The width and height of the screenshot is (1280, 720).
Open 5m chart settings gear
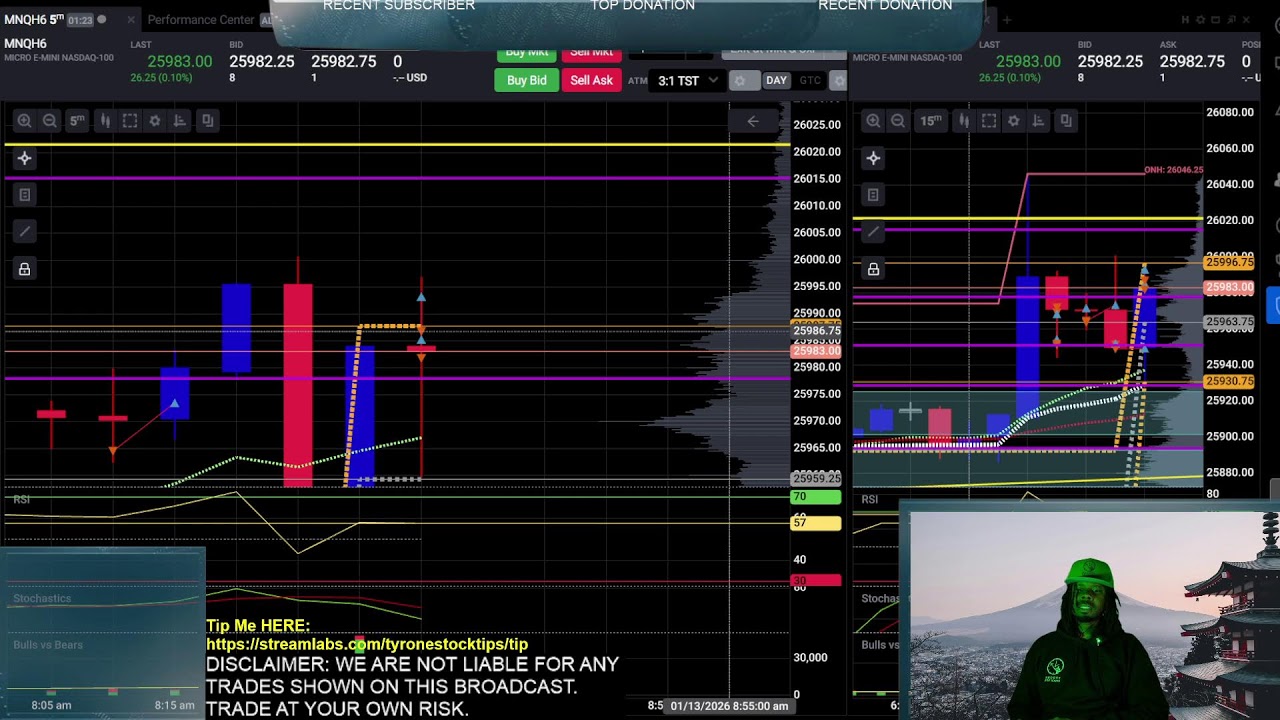(x=155, y=120)
